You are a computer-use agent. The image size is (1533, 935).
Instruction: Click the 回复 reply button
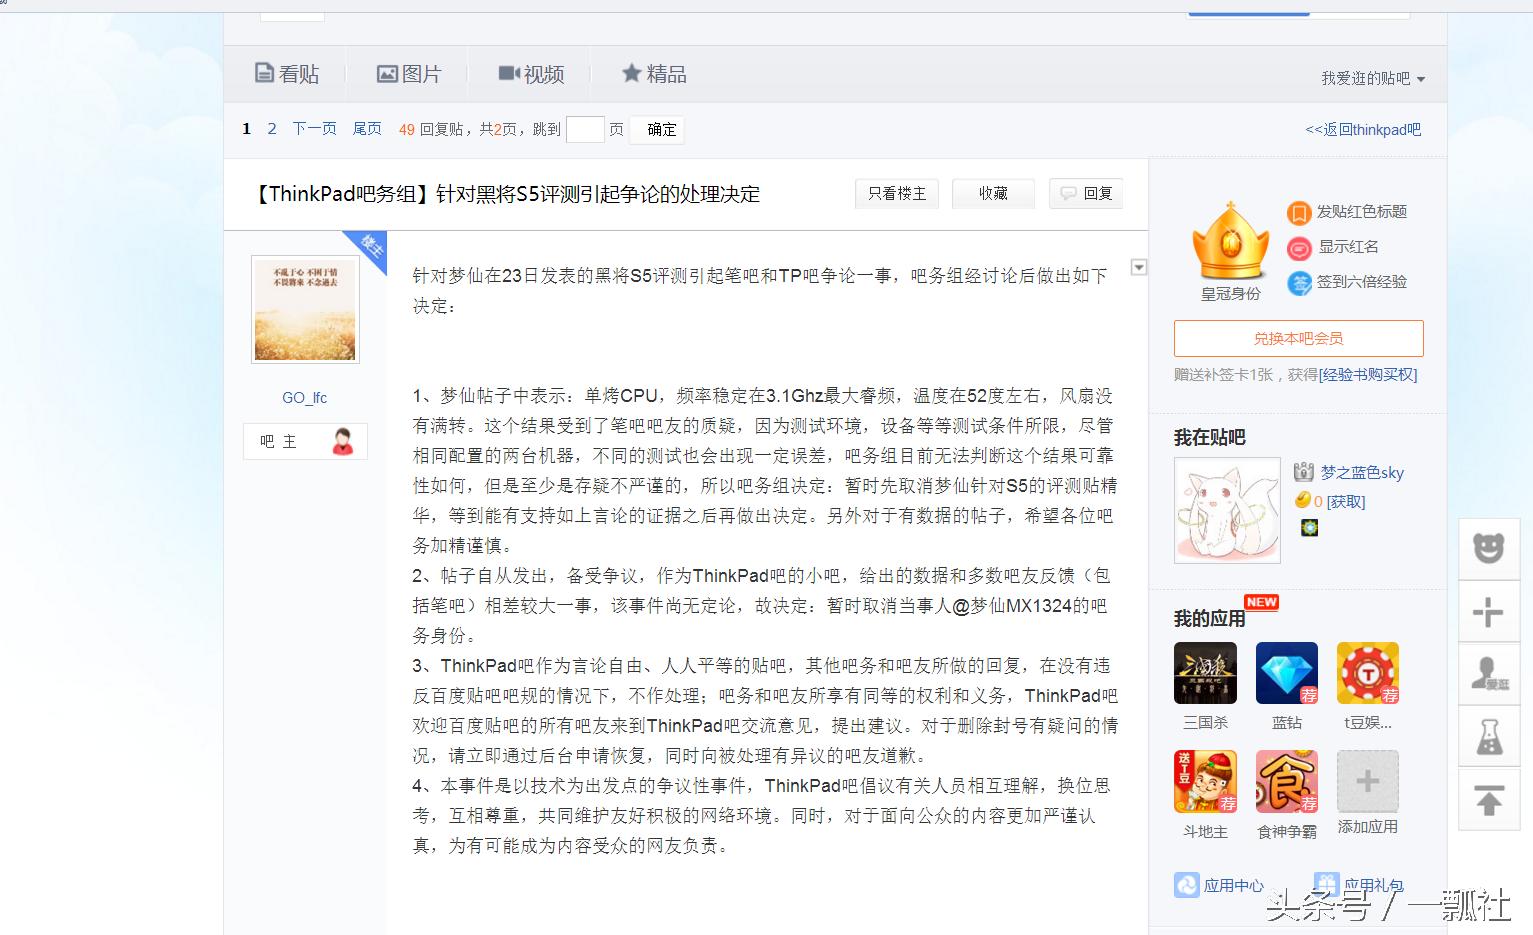pos(1086,194)
